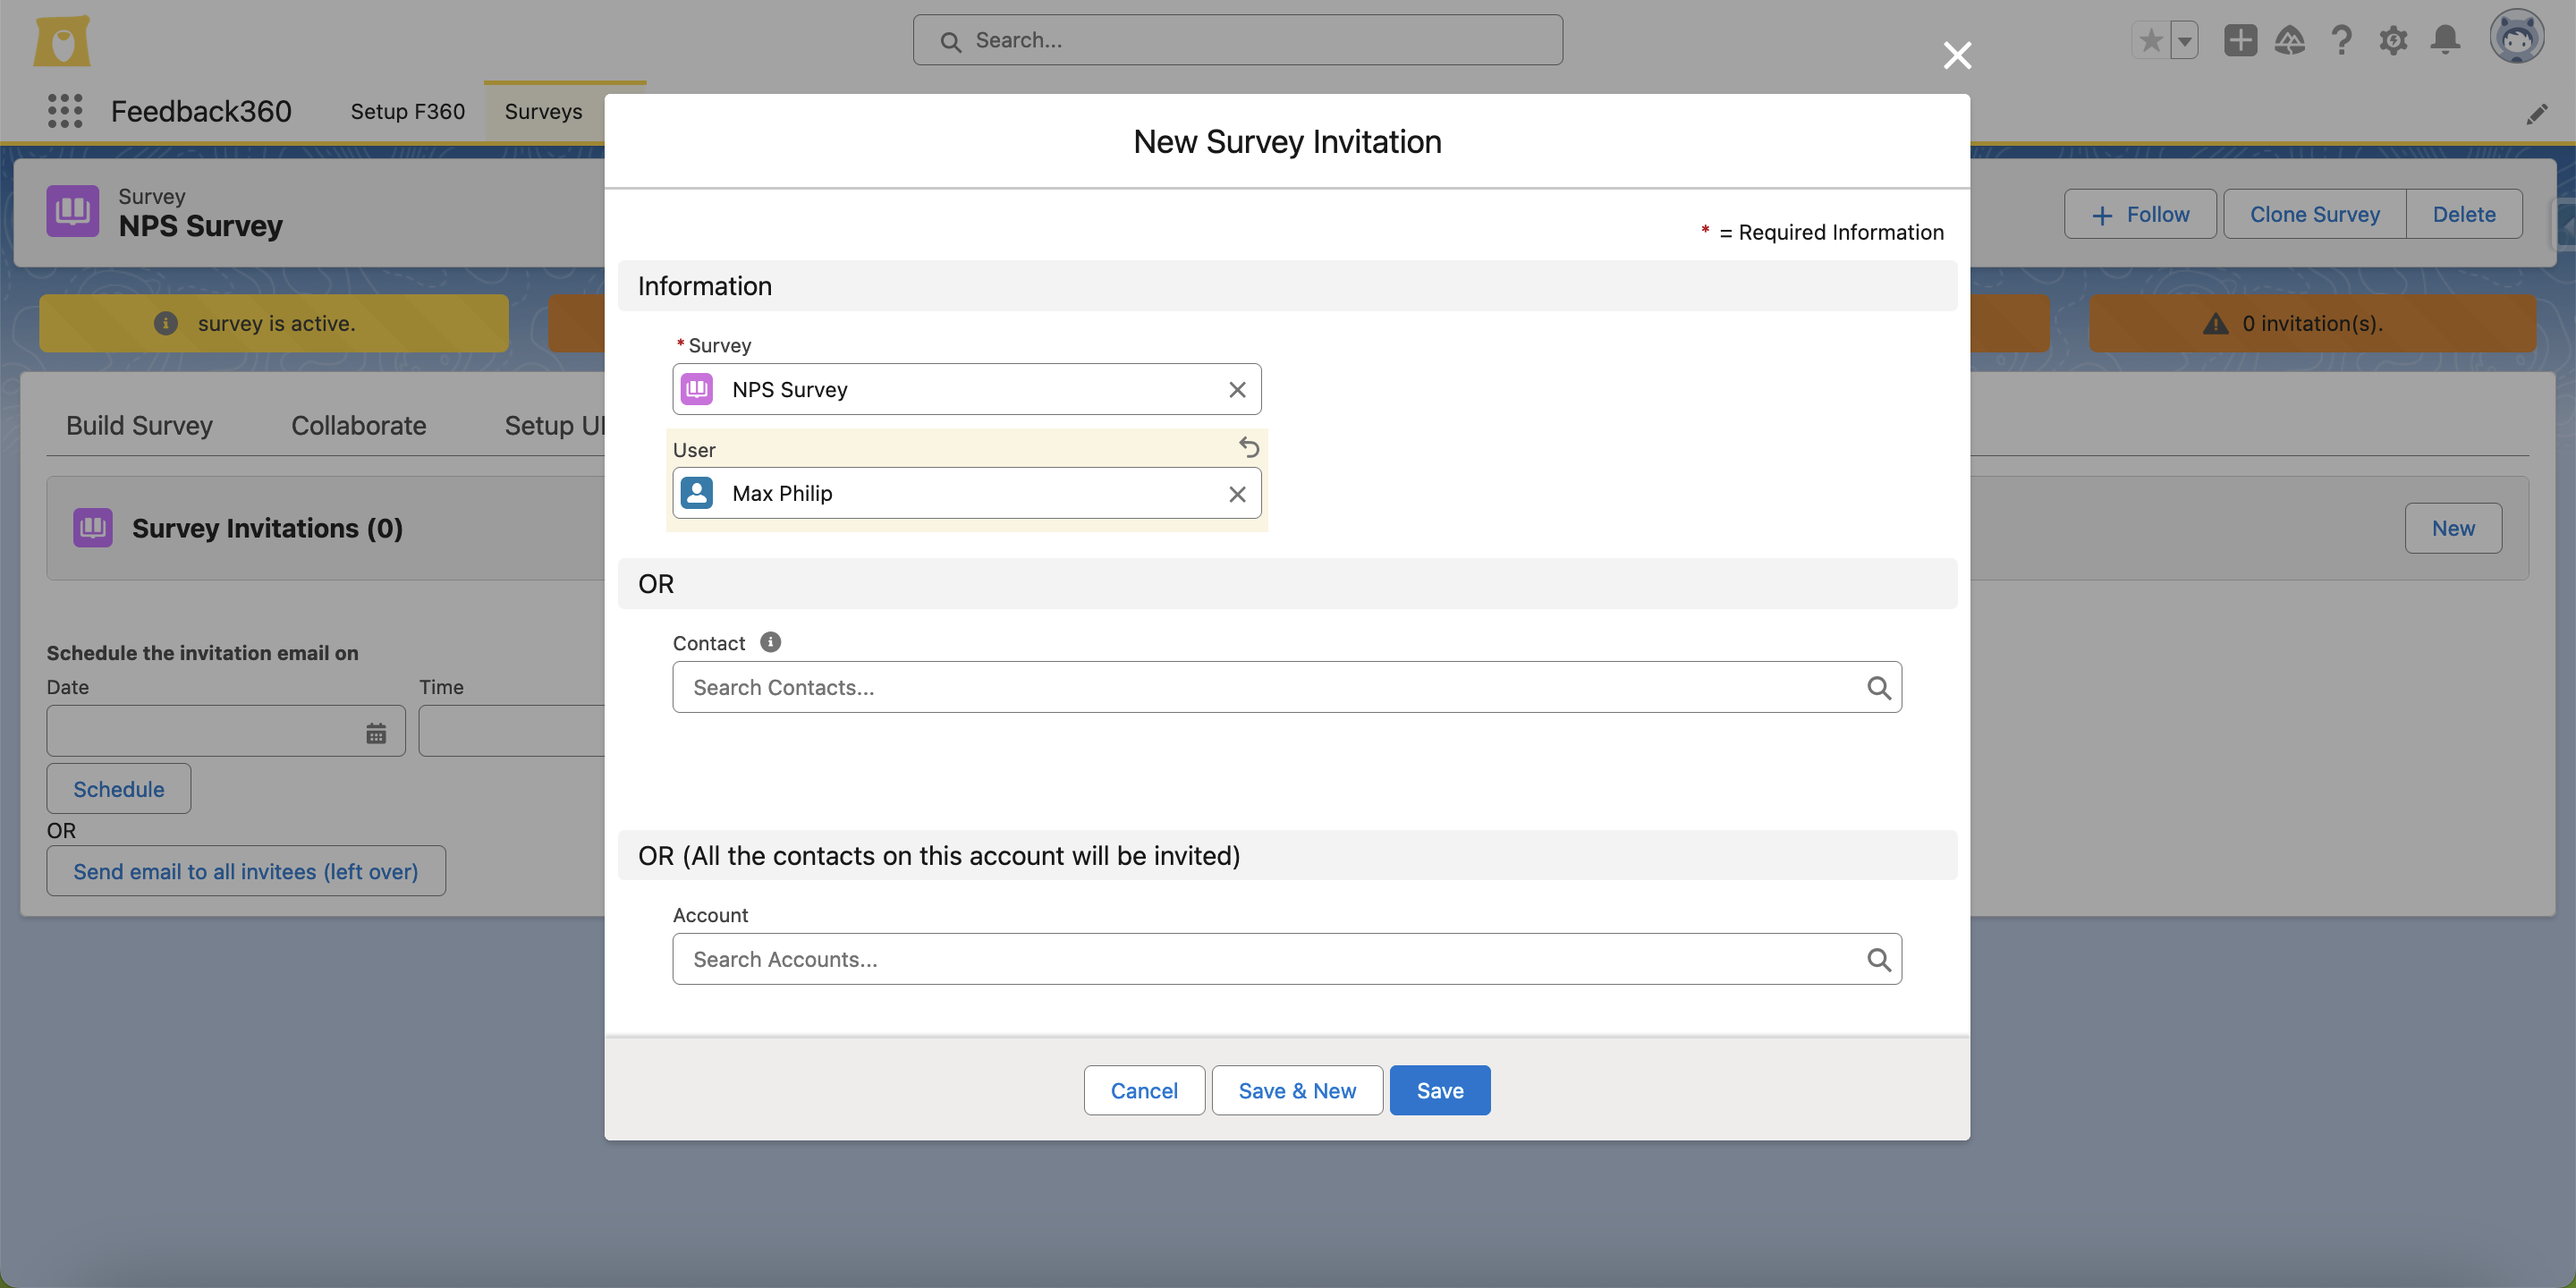Viewport: 2576px width, 1288px height.
Task: Add page to favorites star
Action: pos(2151,41)
